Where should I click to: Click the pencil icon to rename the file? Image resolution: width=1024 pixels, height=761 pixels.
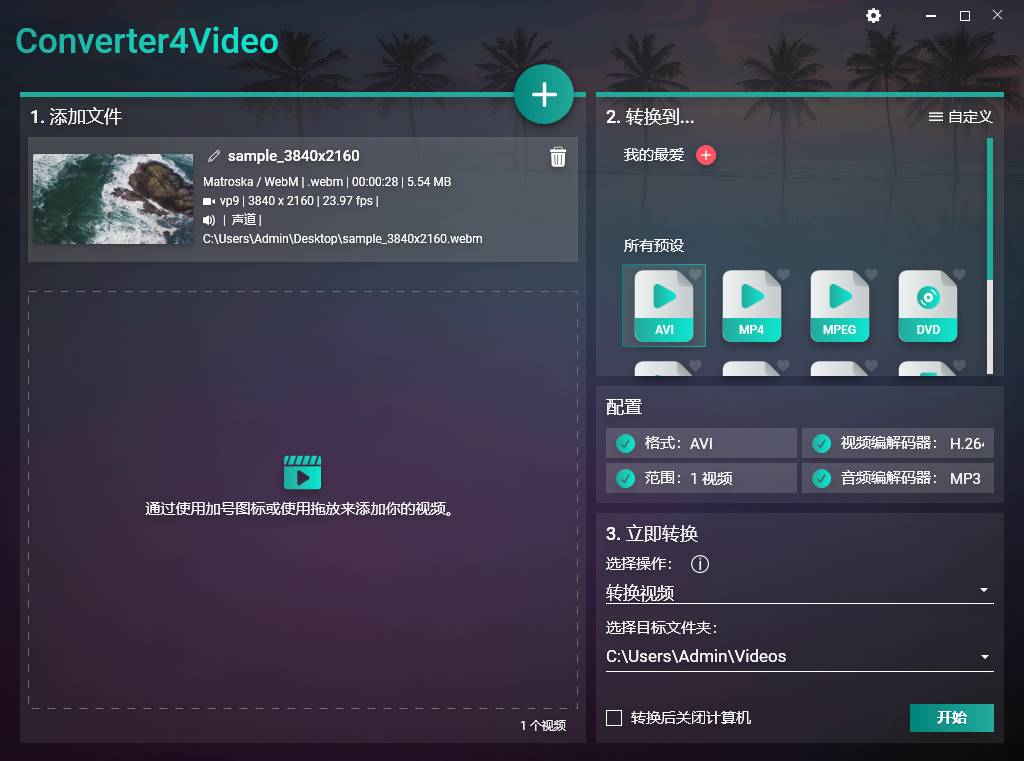click(213, 156)
